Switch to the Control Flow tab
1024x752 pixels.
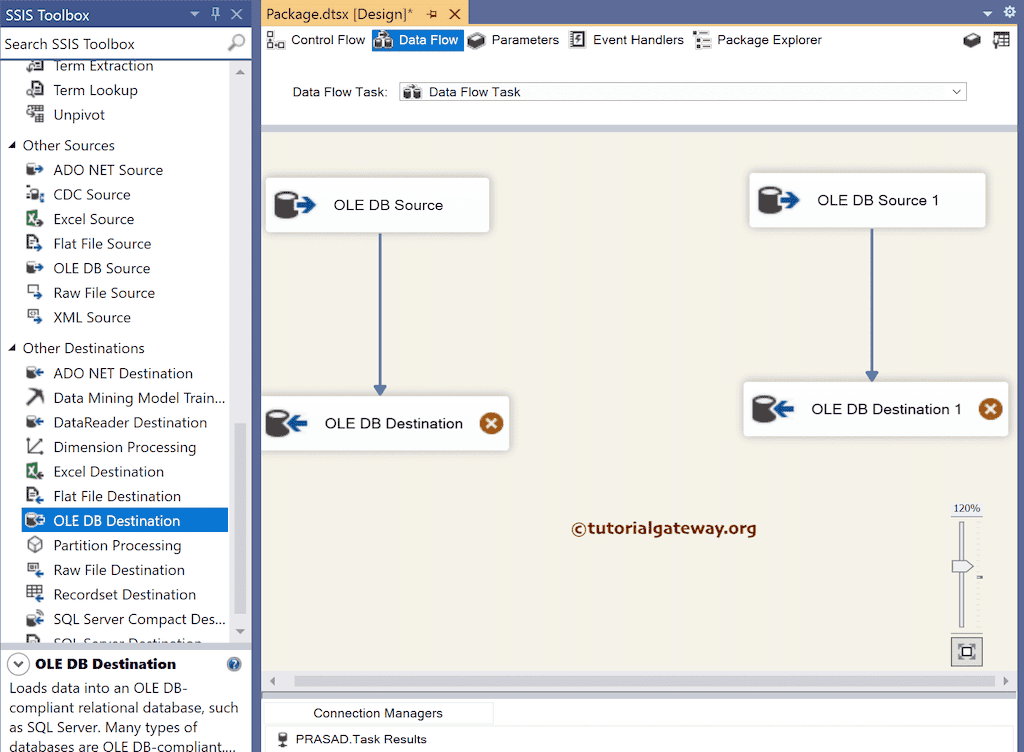click(316, 40)
